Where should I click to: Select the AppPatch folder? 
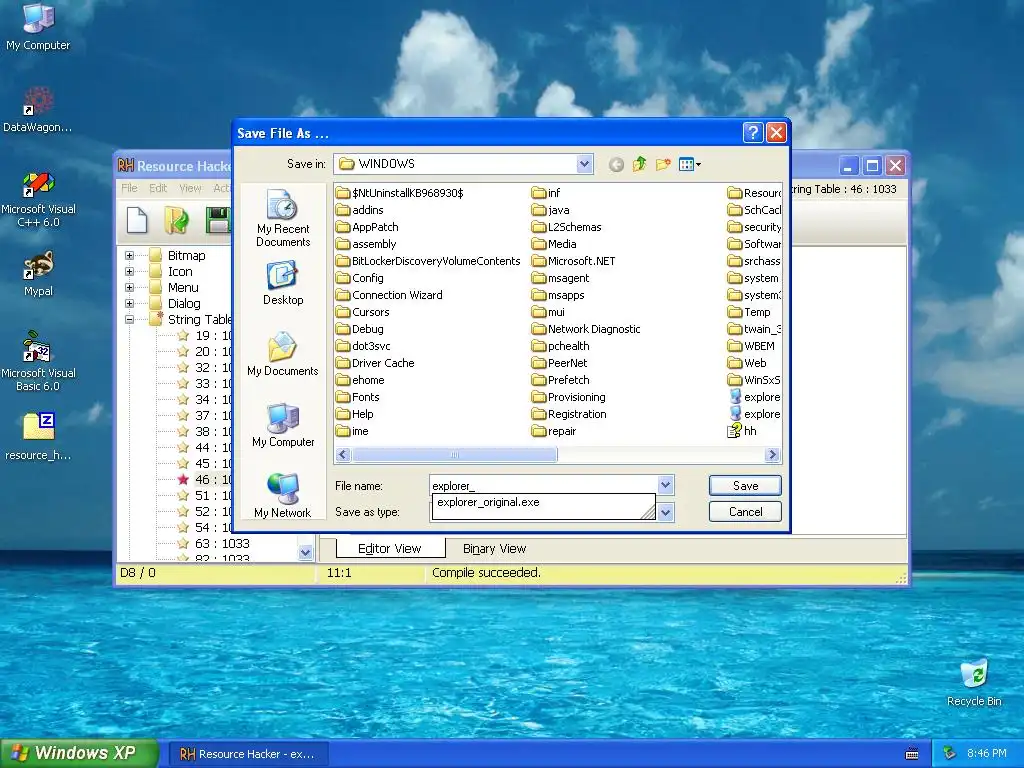pos(366,227)
